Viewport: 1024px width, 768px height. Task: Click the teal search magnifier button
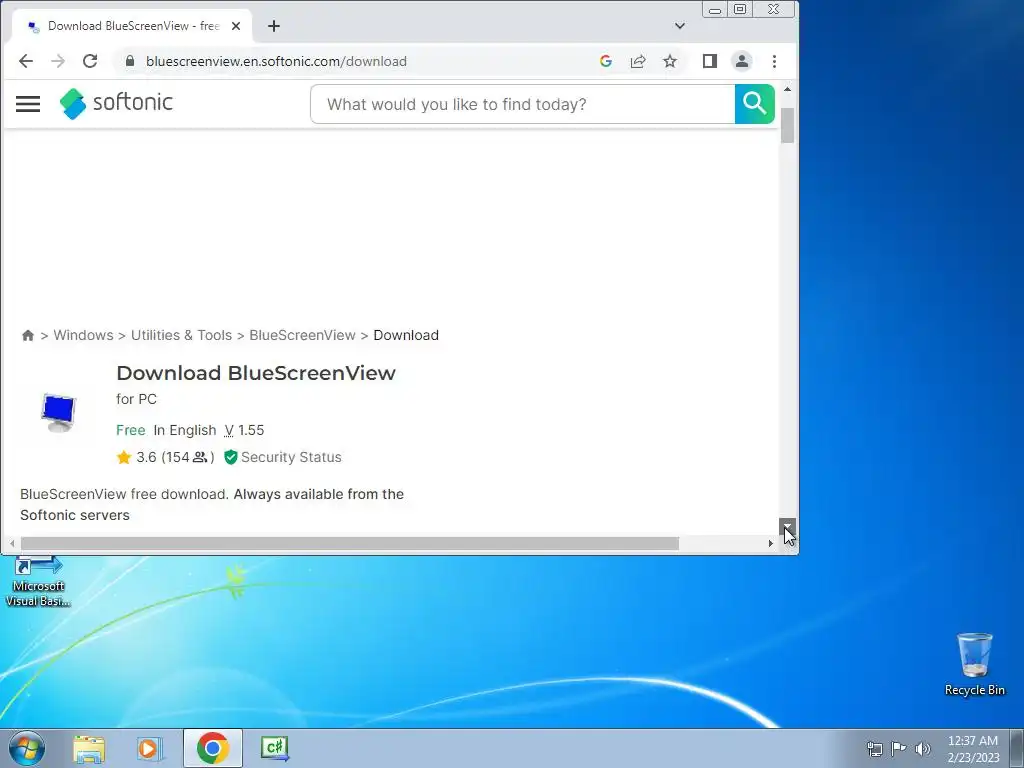coord(755,104)
